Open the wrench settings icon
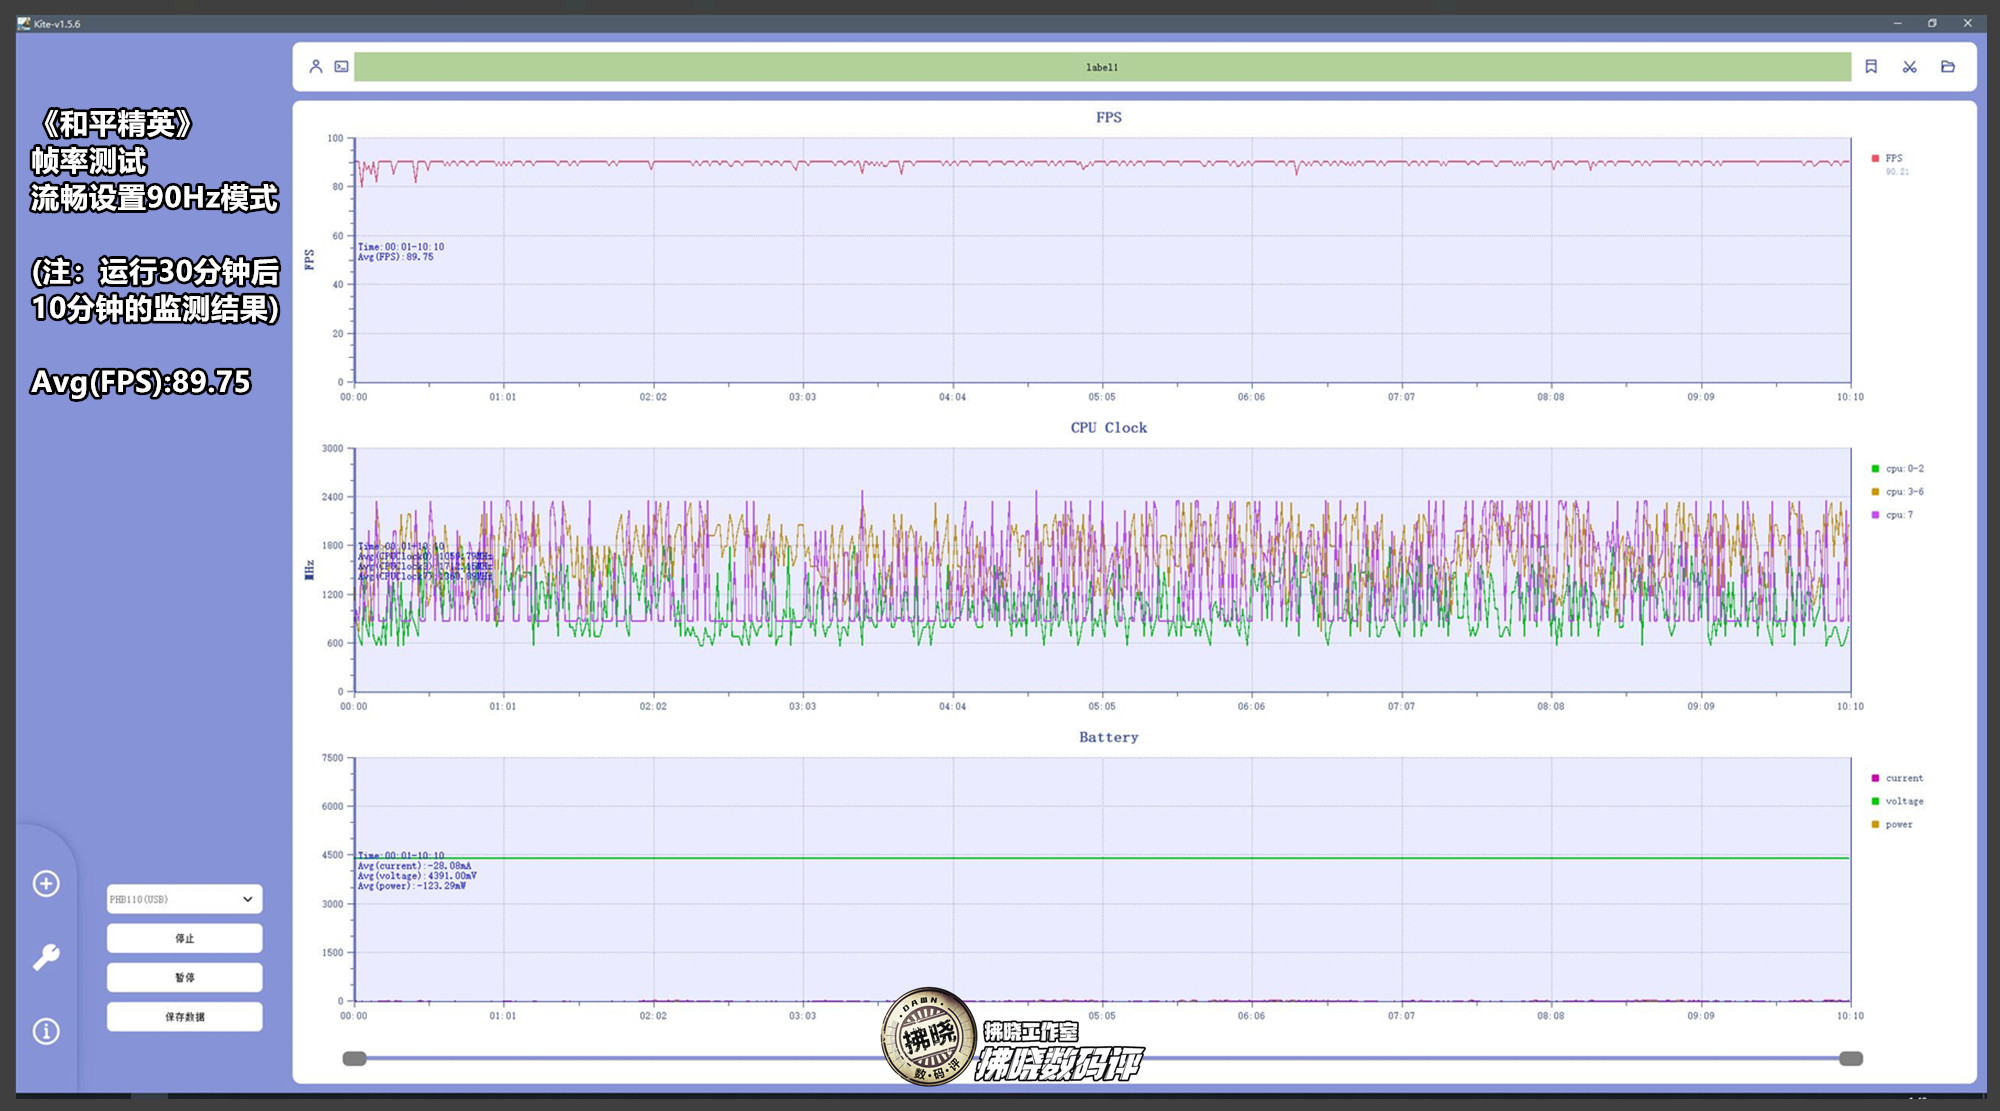The height and width of the screenshot is (1111, 2000). (46, 958)
